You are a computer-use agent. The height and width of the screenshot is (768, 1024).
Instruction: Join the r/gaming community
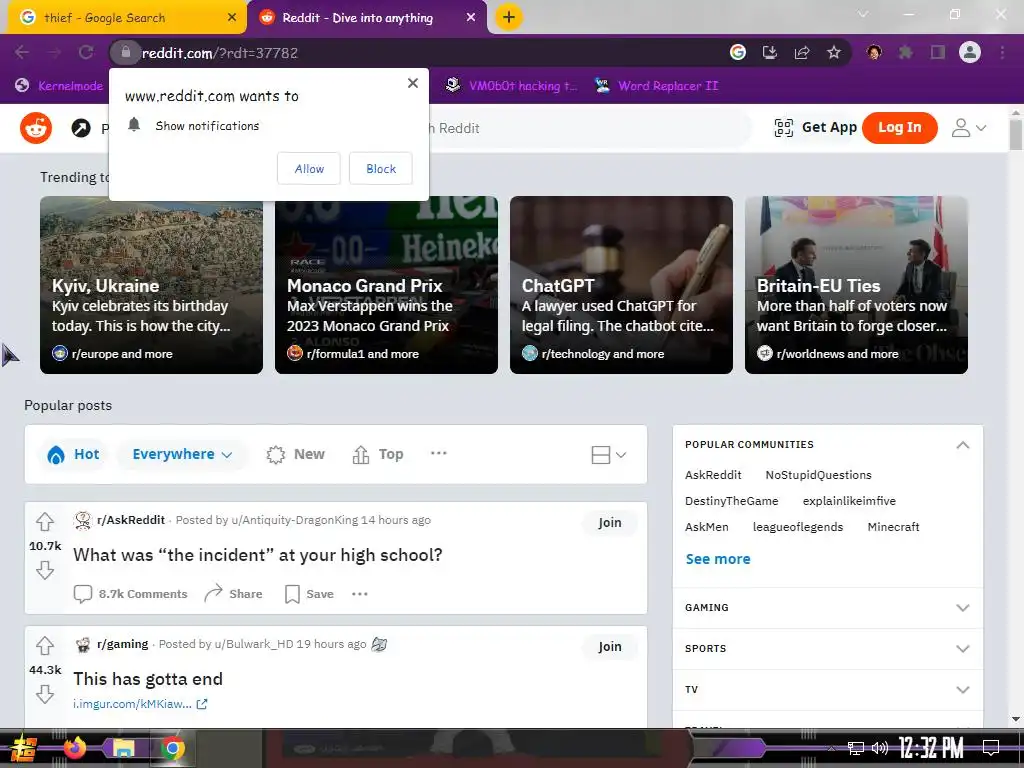pyautogui.click(x=609, y=647)
